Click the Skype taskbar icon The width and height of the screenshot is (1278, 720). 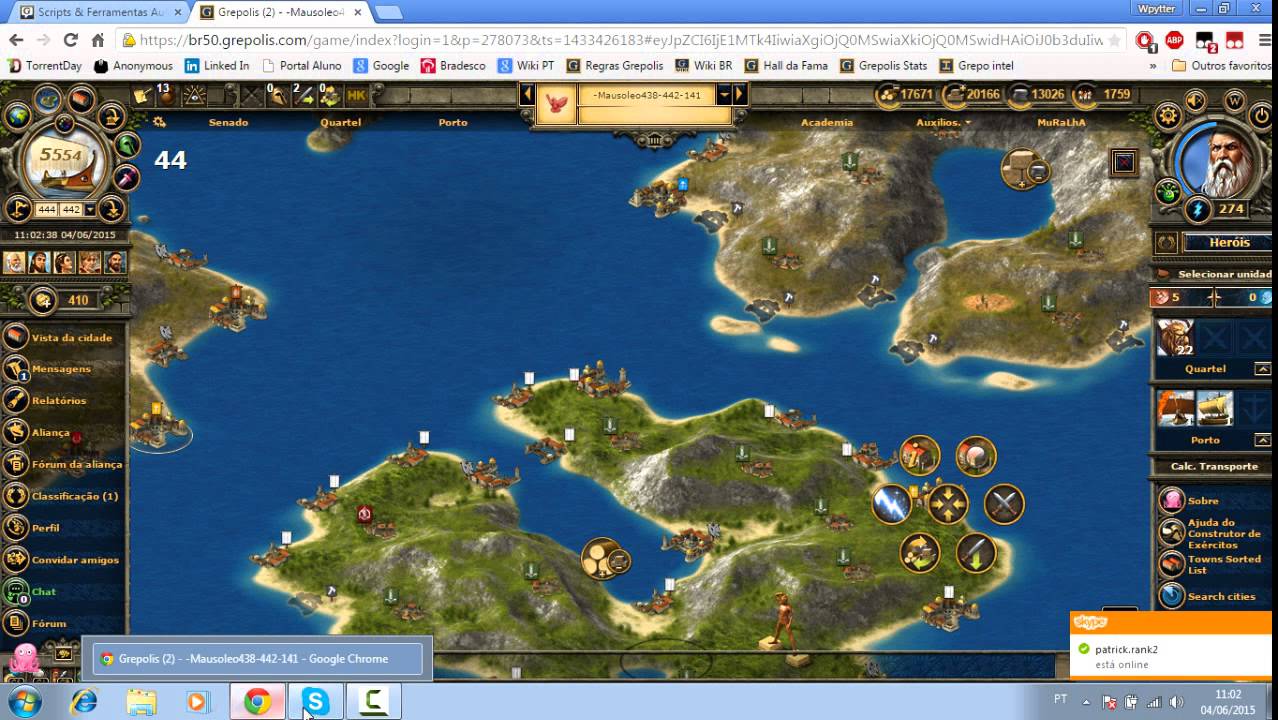point(316,702)
